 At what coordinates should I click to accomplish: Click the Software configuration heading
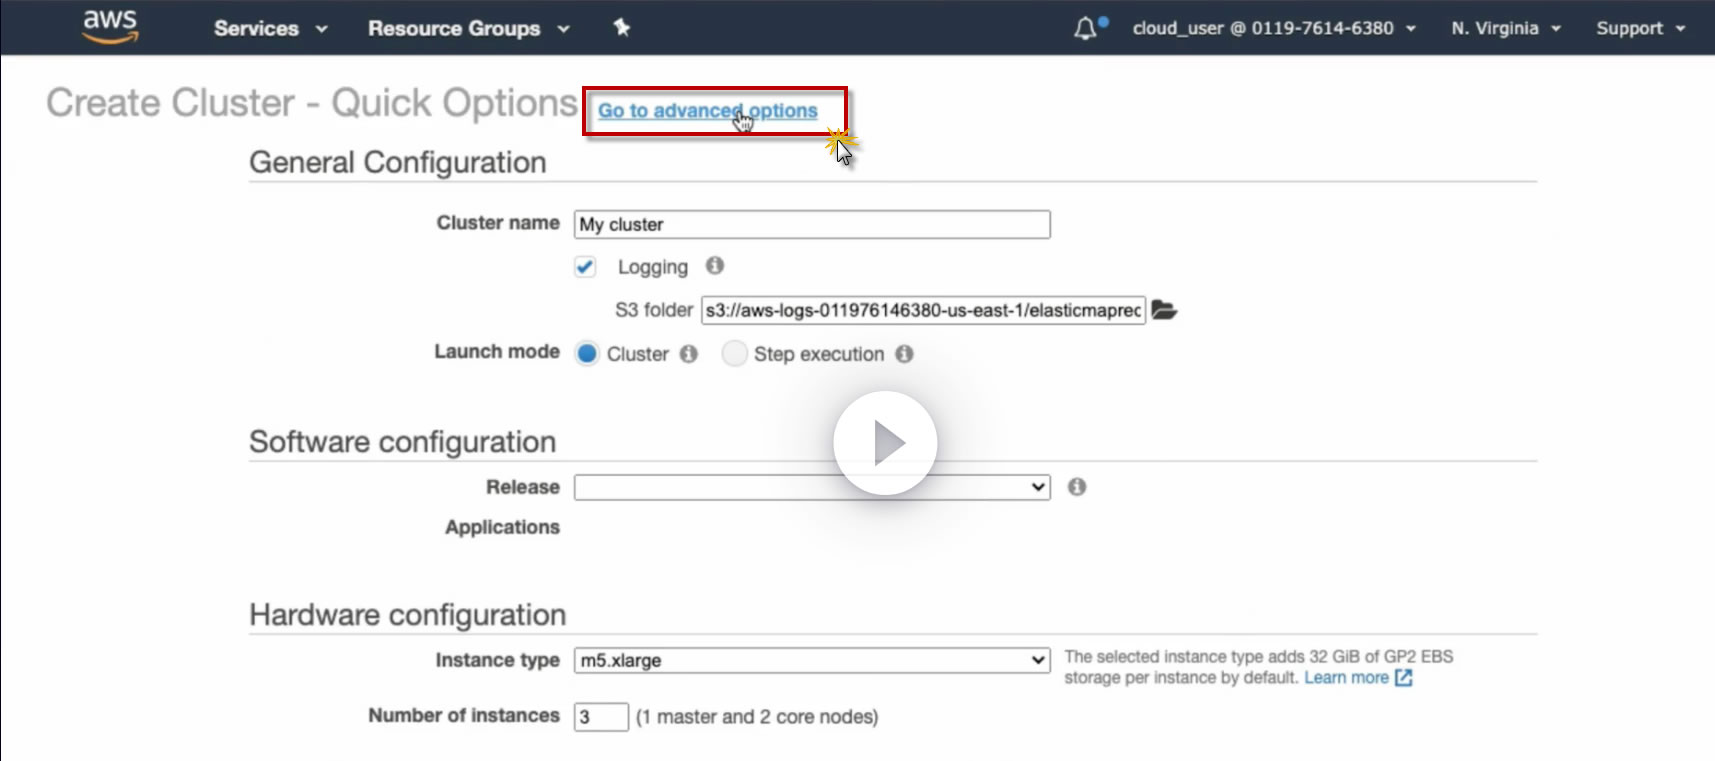coord(402,442)
